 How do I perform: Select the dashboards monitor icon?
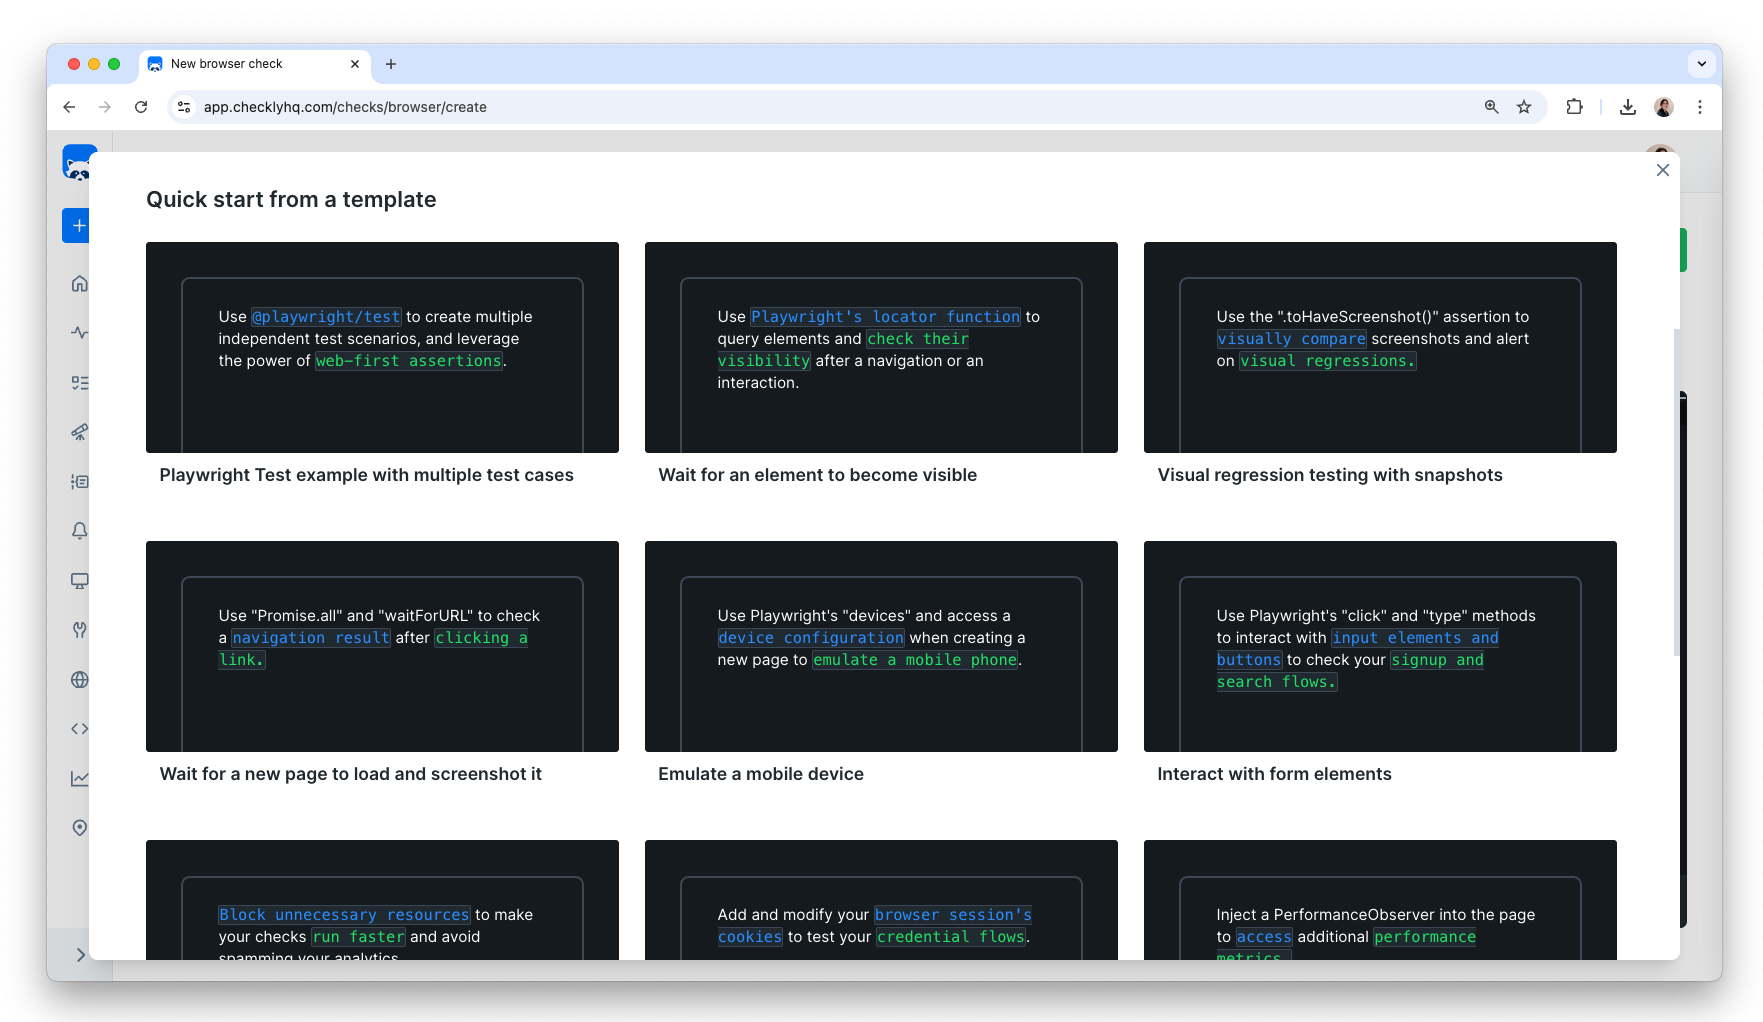[x=80, y=581]
